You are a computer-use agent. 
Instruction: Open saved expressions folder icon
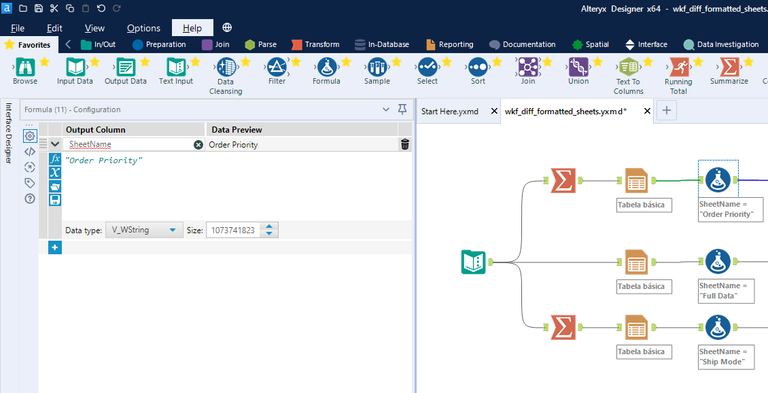pyautogui.click(x=55, y=186)
